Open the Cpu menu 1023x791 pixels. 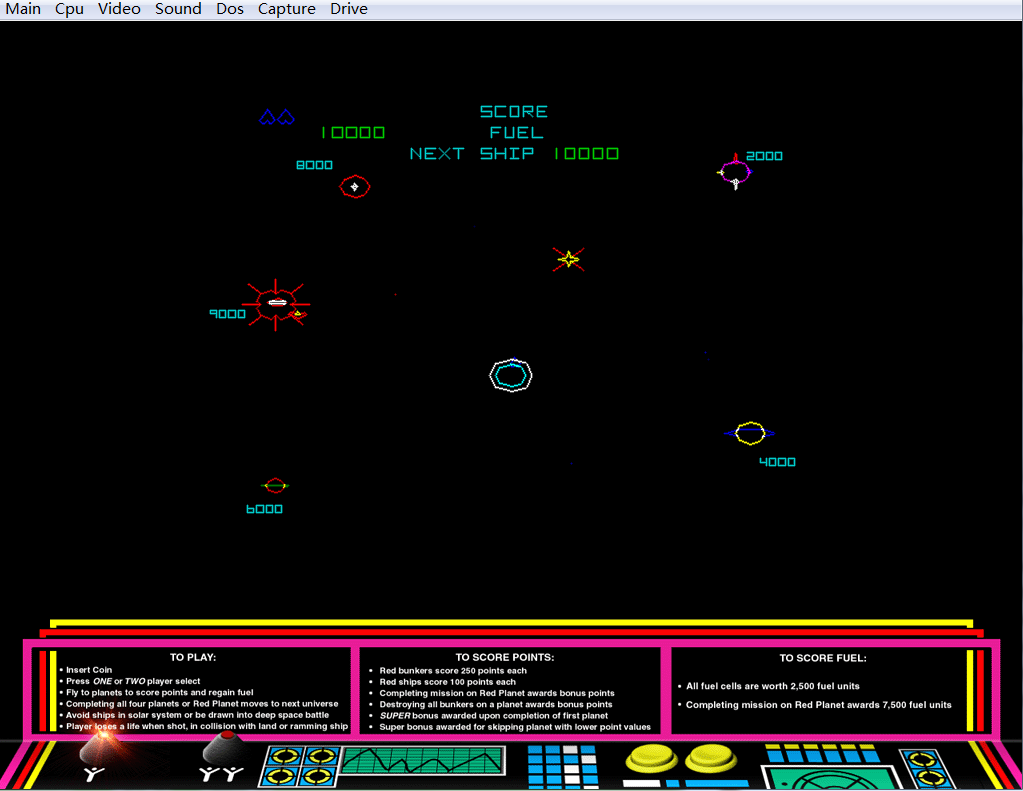(x=69, y=9)
